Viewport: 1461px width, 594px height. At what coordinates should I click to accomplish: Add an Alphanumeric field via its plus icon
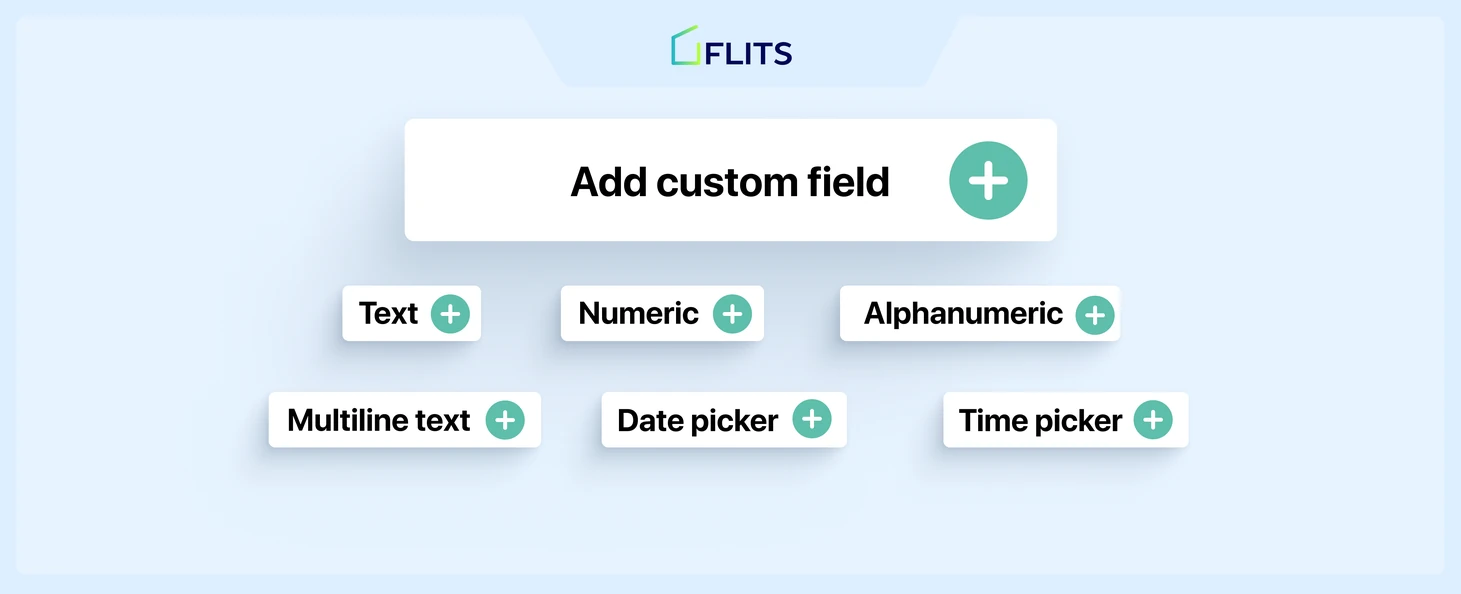(x=1095, y=315)
